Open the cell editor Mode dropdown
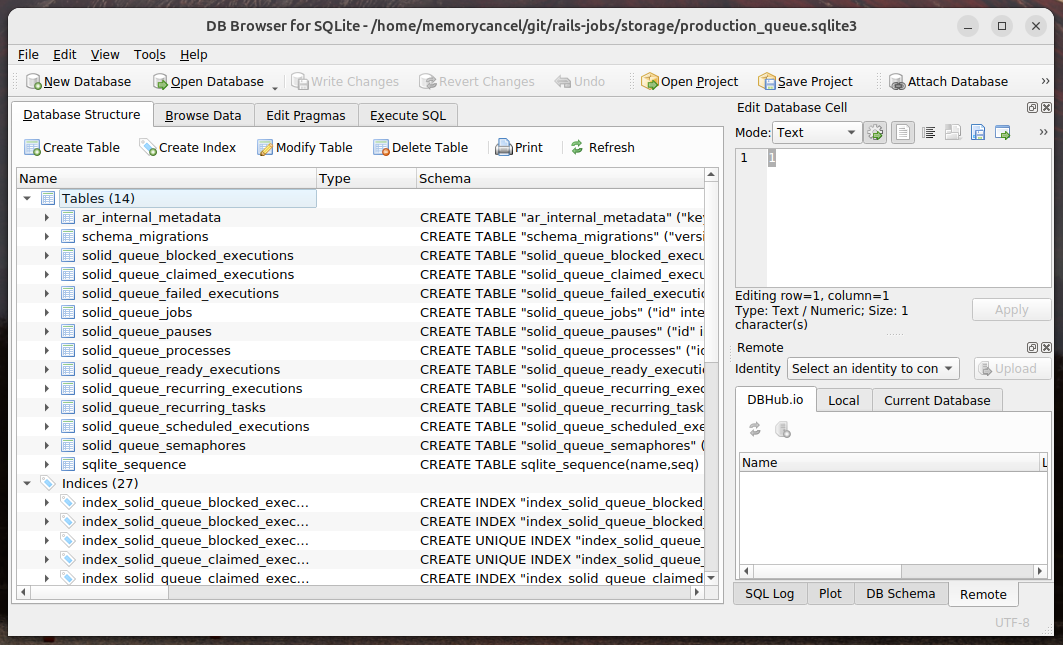Viewport: 1063px width, 645px height. 817,132
